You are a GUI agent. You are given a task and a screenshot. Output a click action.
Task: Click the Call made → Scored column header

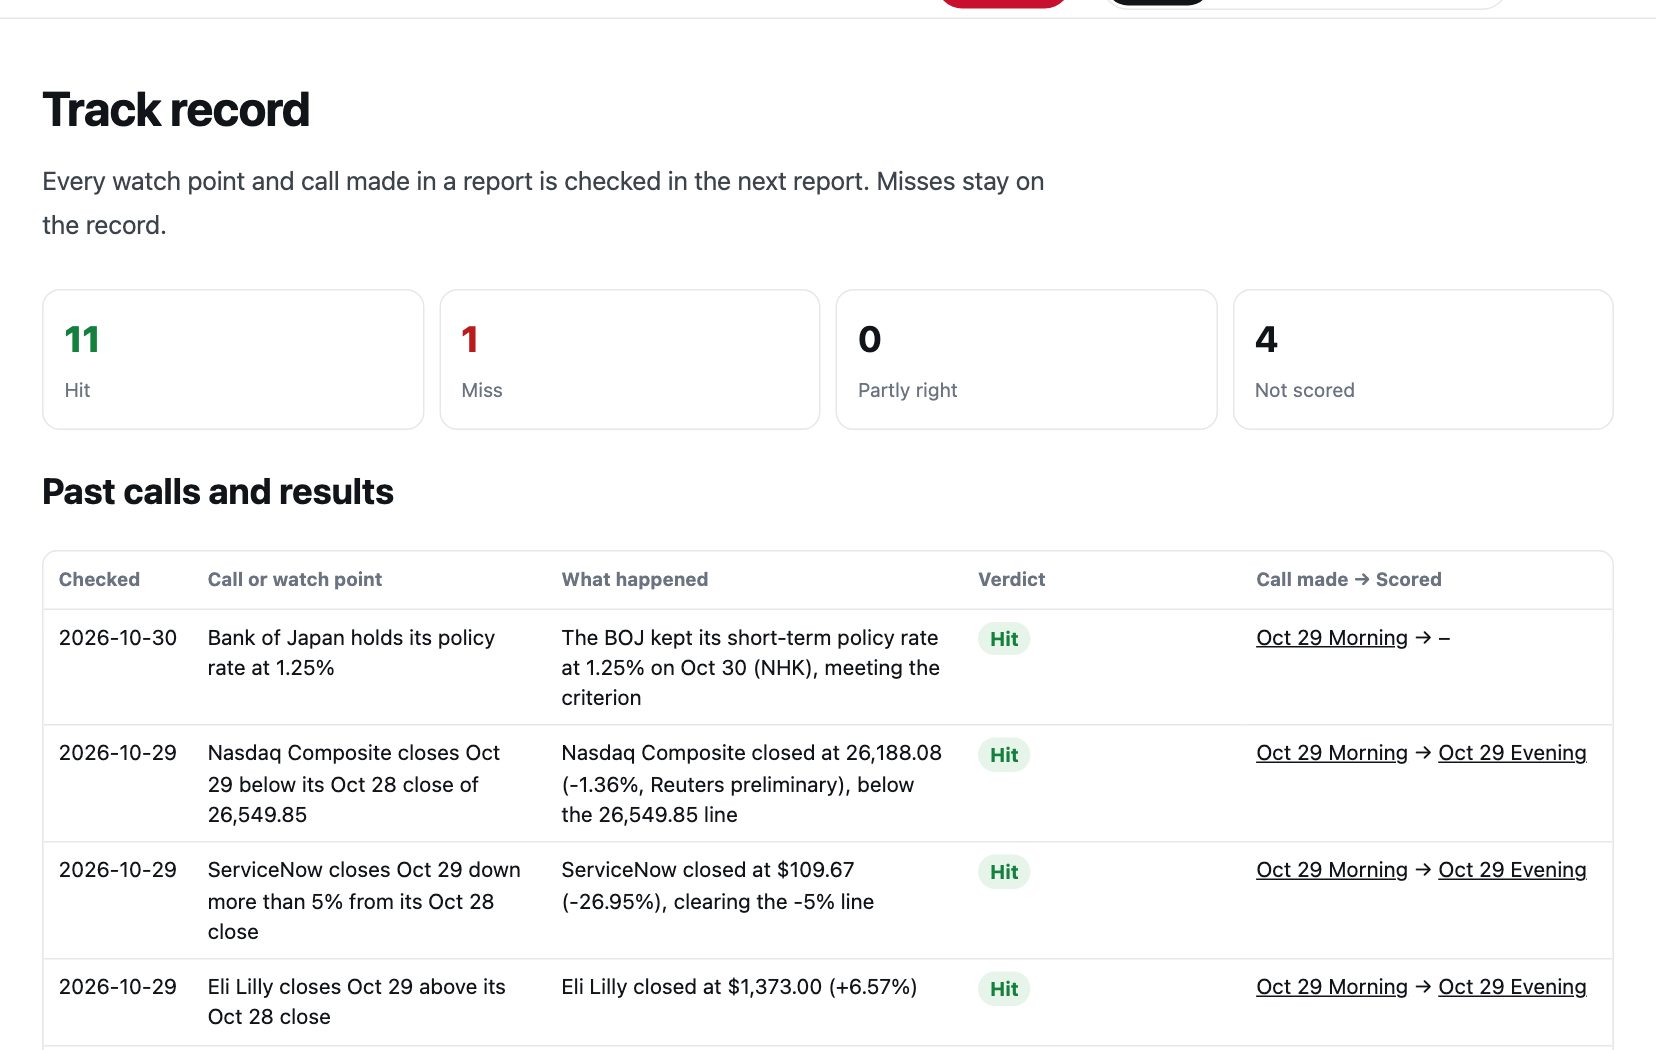coord(1349,579)
